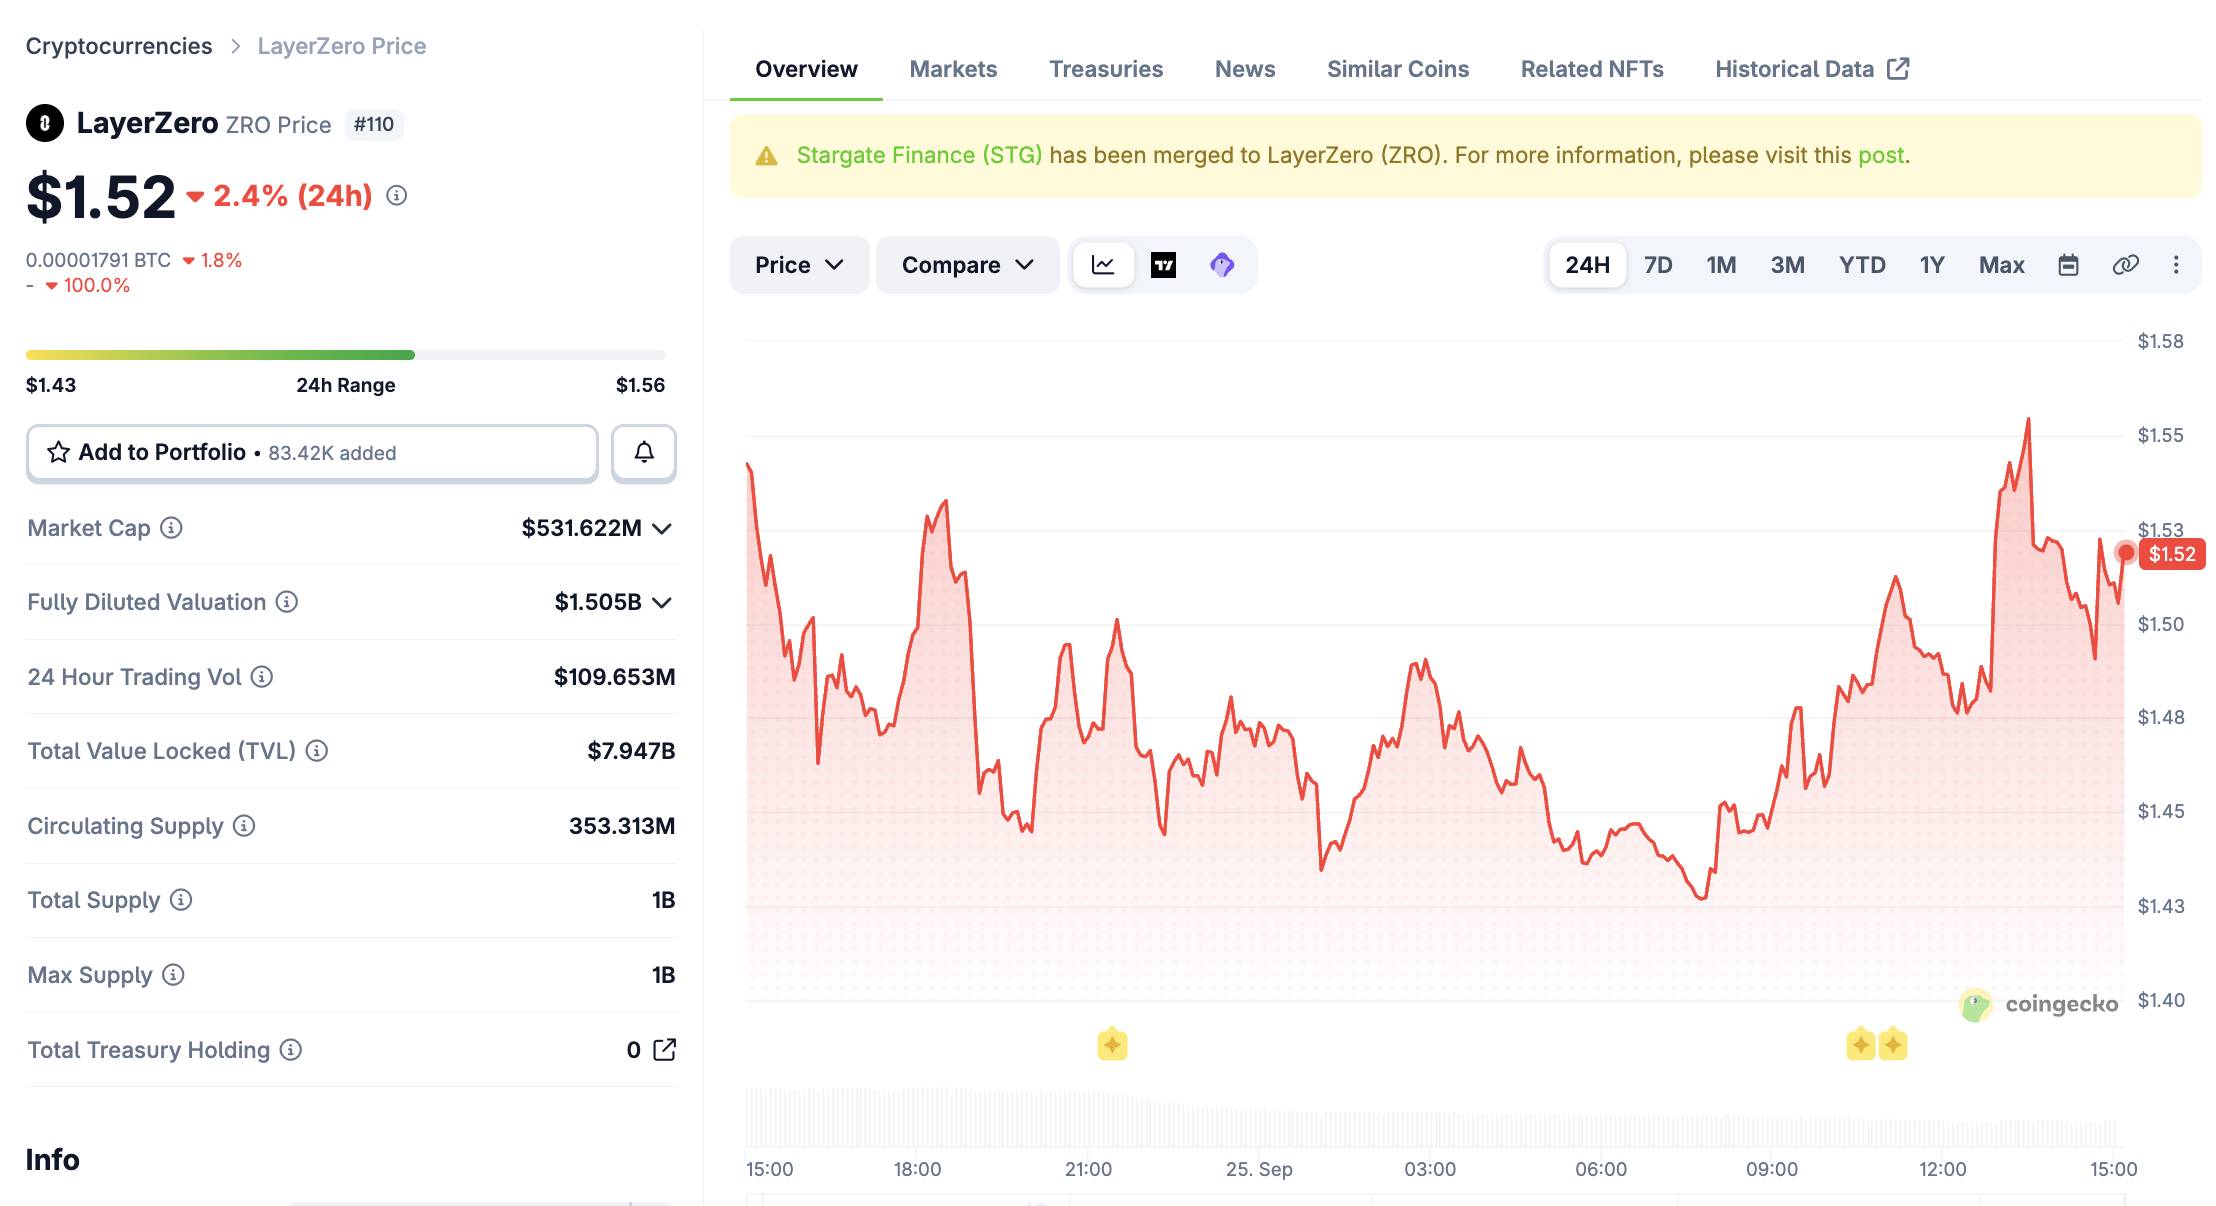Click the second news marker near 11:00
Screen dimensions: 2216x1206
[1892, 1045]
